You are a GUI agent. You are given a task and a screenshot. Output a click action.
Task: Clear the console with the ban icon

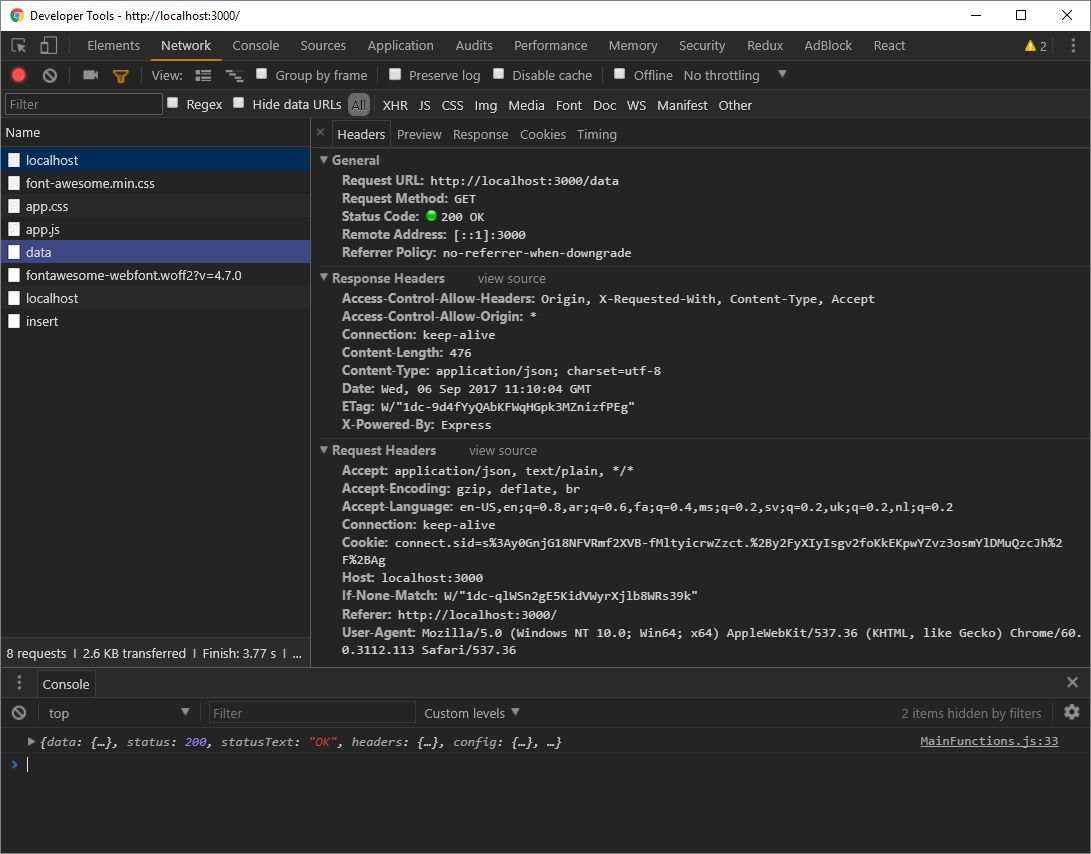[19, 712]
